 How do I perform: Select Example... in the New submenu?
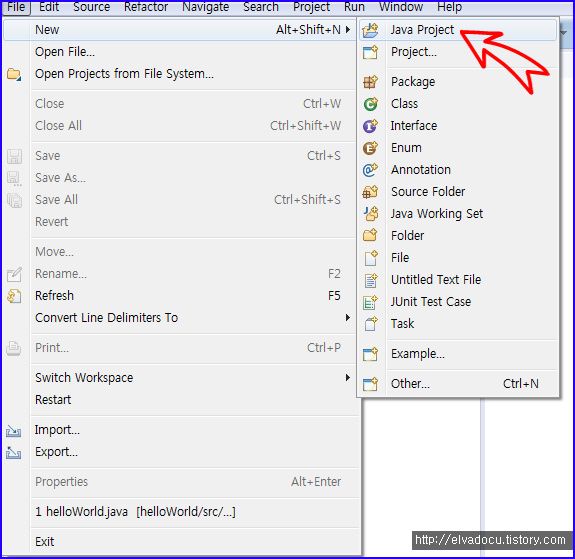pos(458,354)
